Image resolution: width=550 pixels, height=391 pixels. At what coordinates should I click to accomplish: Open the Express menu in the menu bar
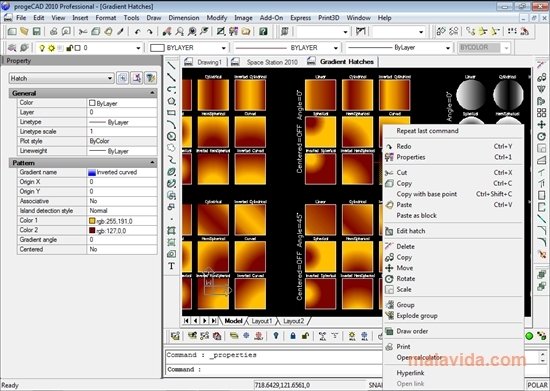[x=300, y=18]
